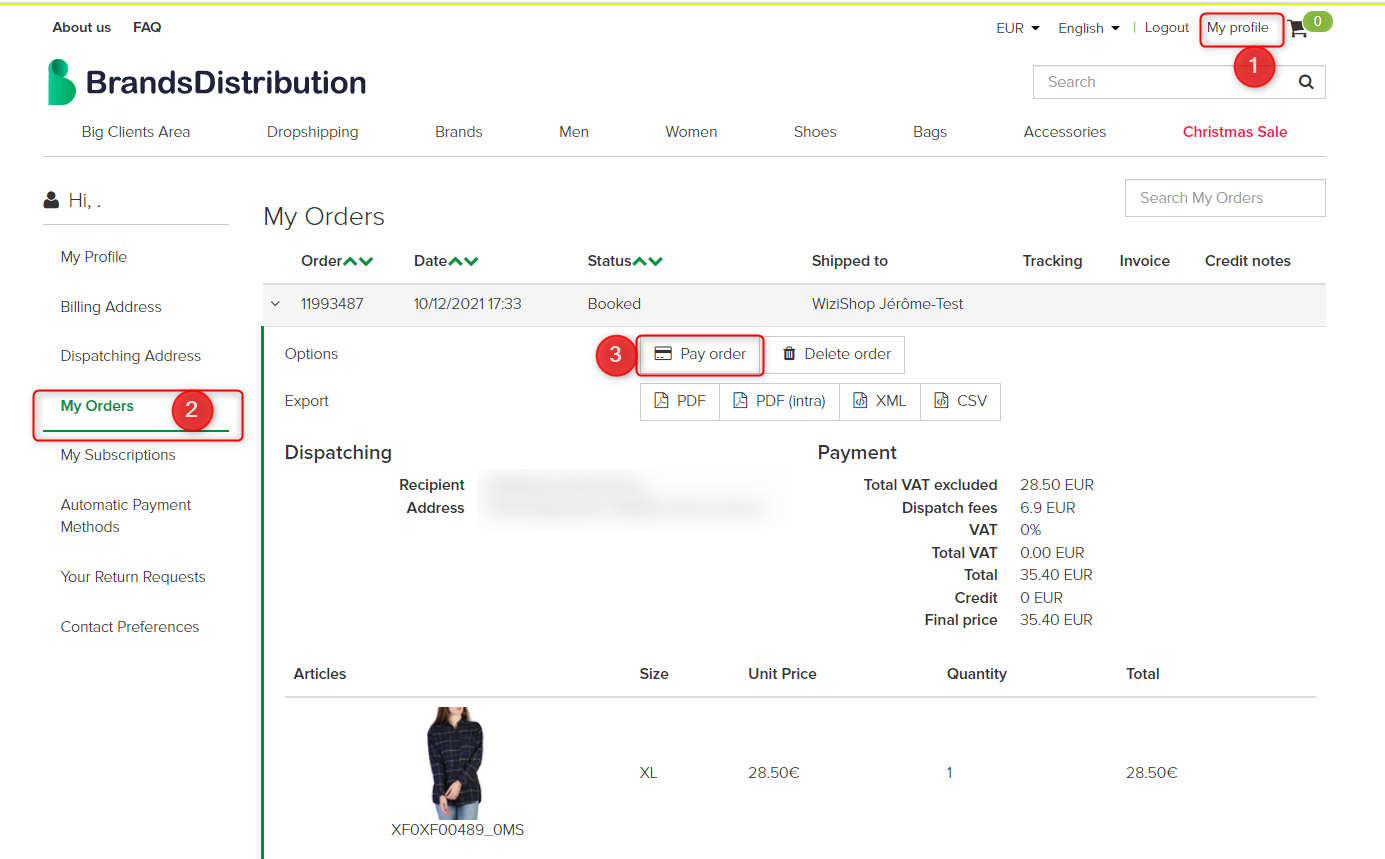Click the Booked status cell
The height and width of the screenshot is (859, 1385).
614,304
